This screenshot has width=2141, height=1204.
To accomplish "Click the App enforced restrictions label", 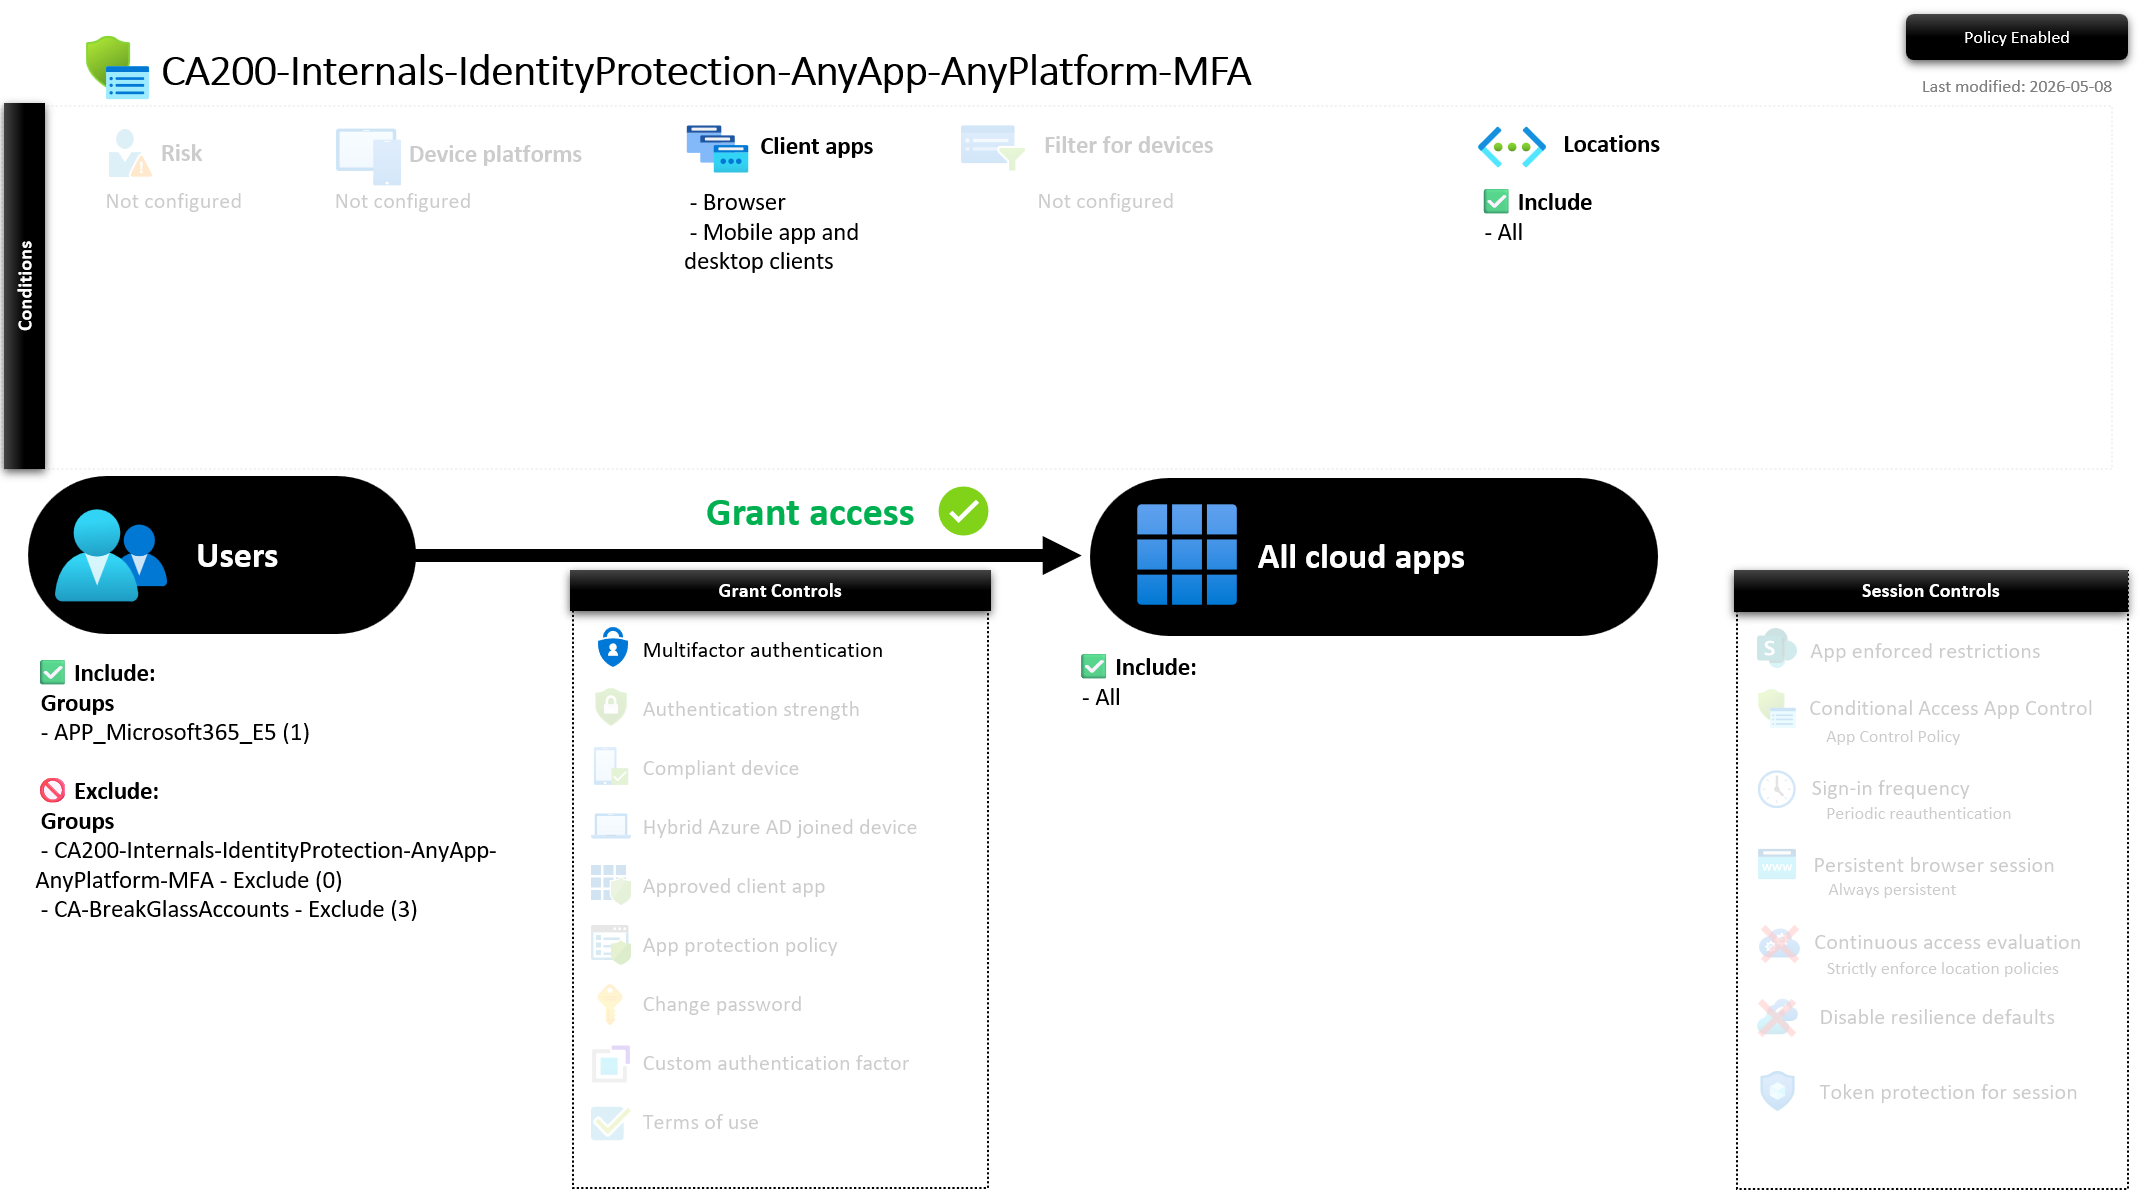I will click(1925, 651).
